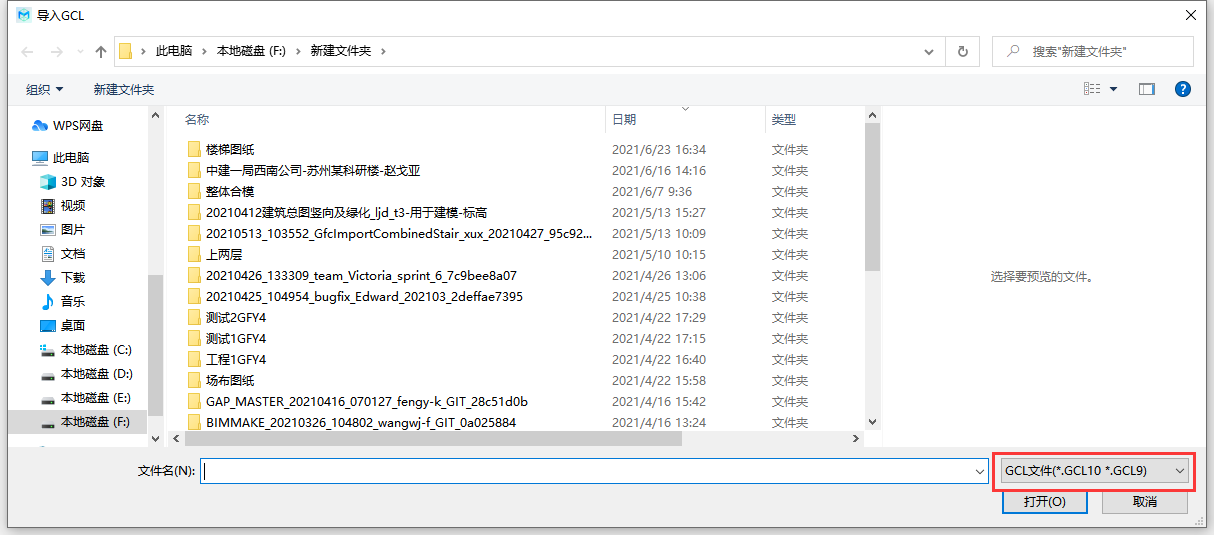This screenshot has width=1214, height=535.
Task: Open the 组织 menu
Action: [45, 89]
